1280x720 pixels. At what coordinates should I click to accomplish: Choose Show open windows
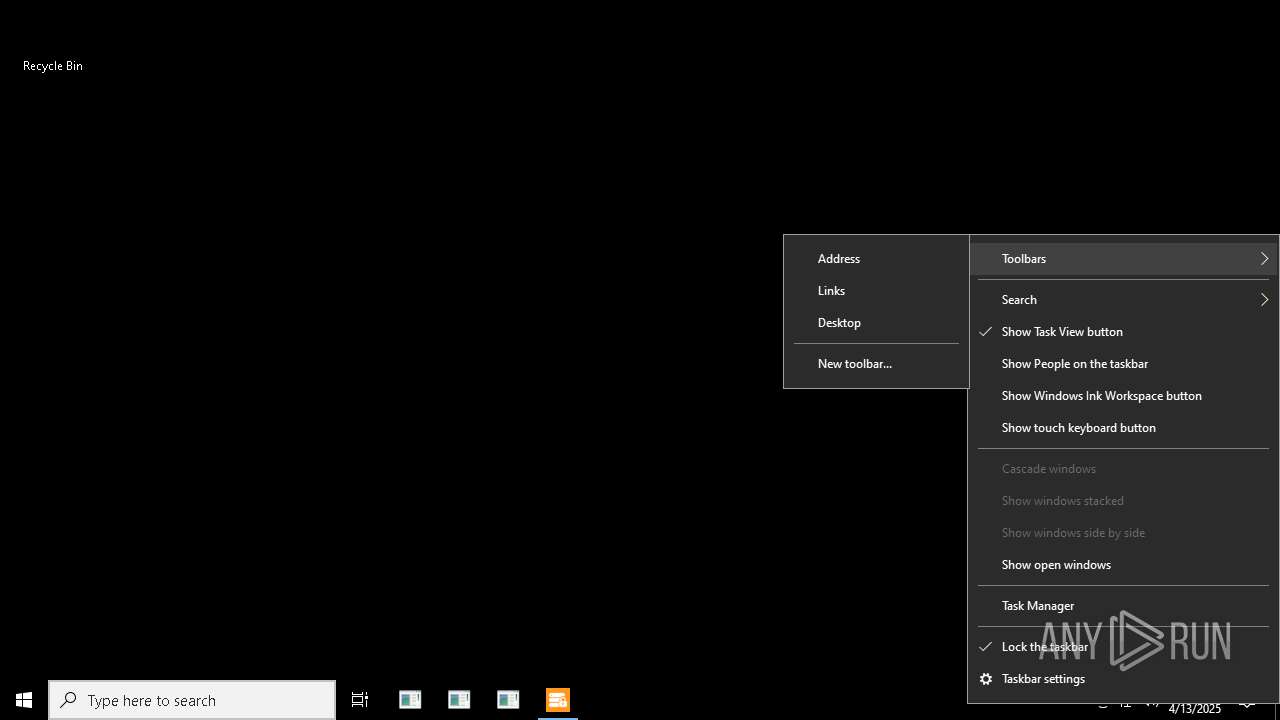pos(1123,565)
